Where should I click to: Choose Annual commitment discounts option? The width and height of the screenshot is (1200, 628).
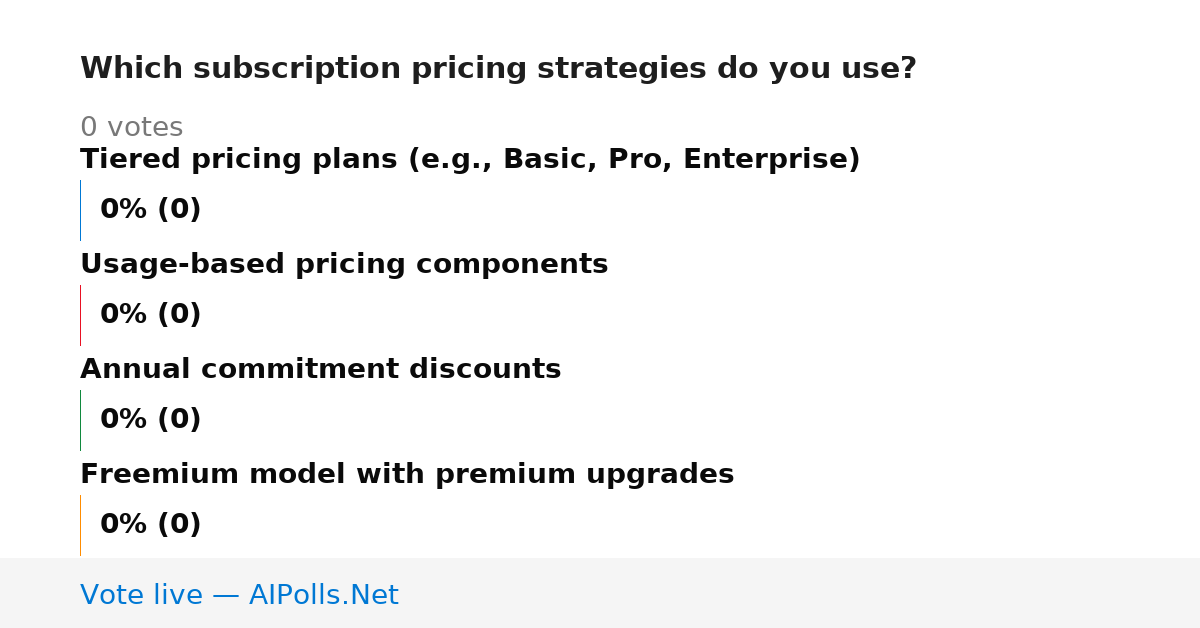click(x=320, y=370)
